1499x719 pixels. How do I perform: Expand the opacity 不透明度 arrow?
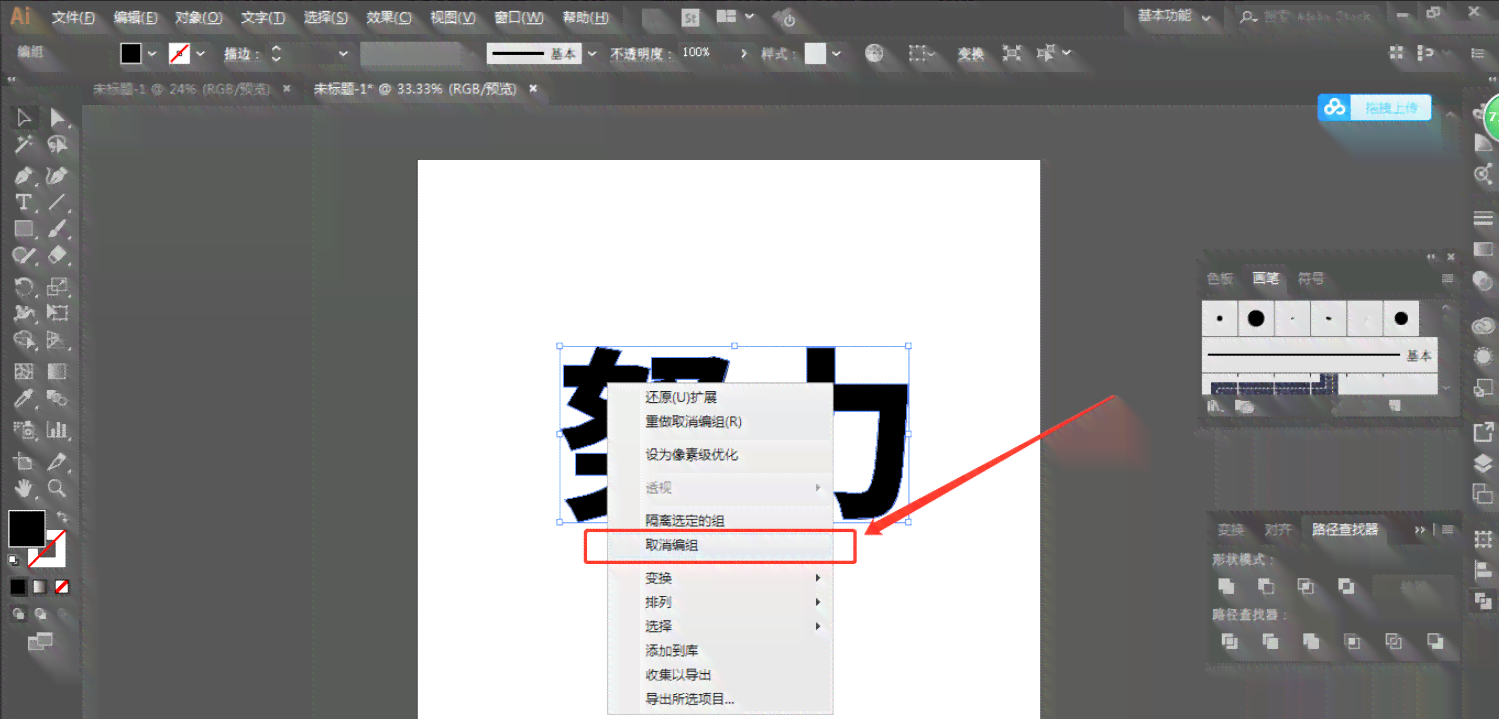click(743, 54)
